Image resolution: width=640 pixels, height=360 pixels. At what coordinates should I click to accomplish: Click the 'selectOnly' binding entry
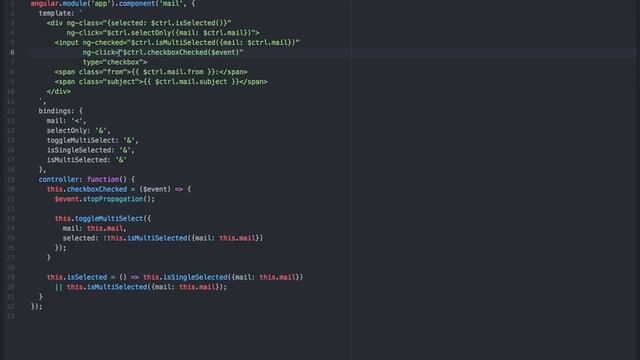point(78,131)
